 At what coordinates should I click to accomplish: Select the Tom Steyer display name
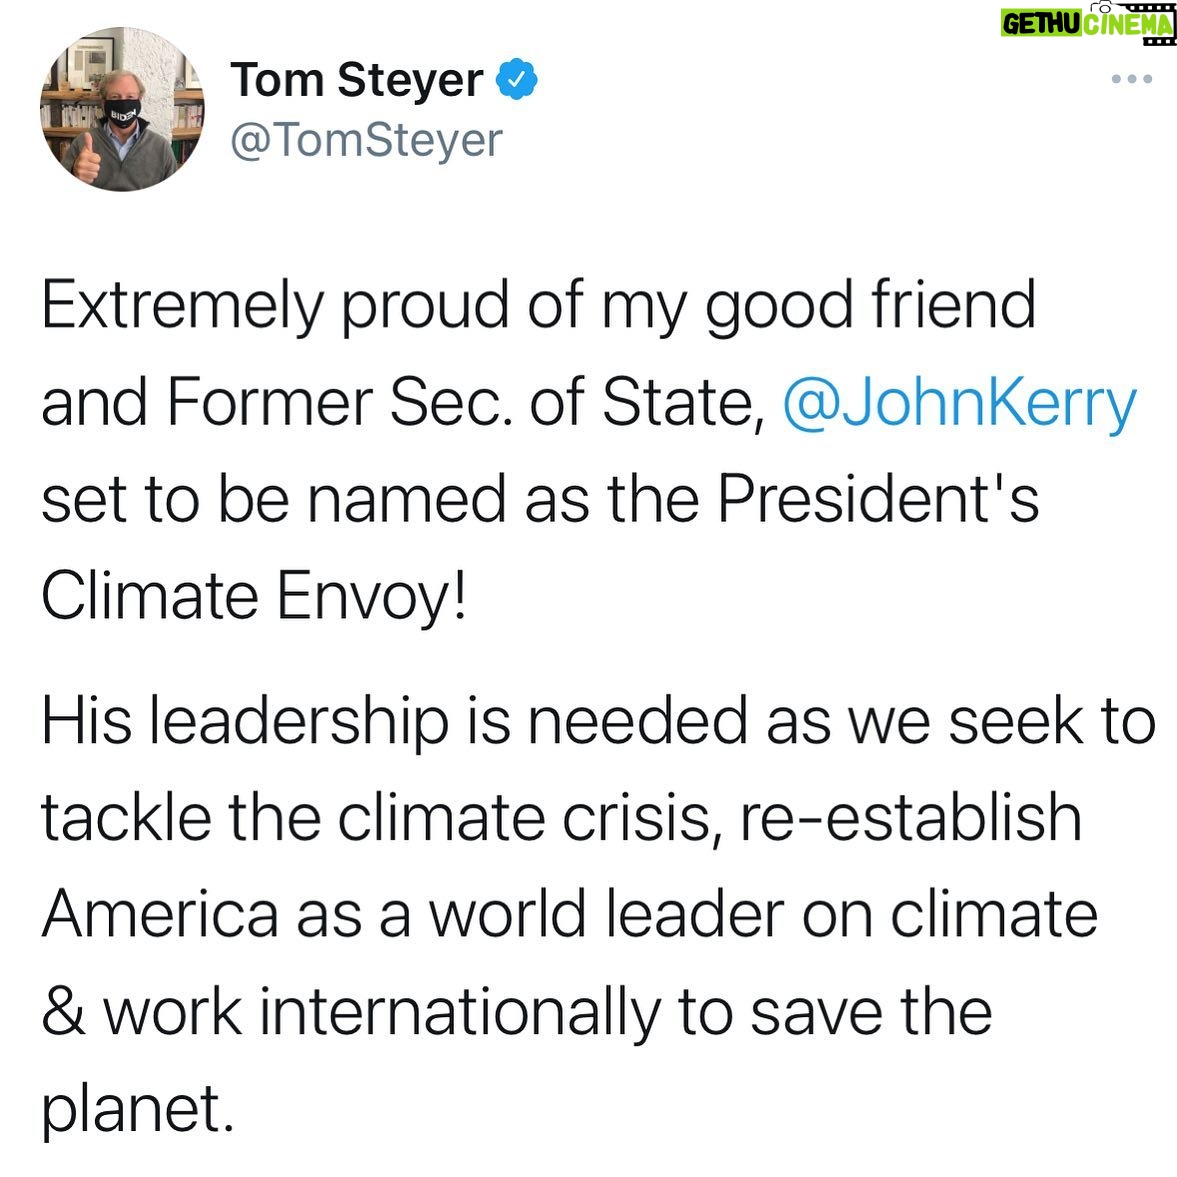357,80
